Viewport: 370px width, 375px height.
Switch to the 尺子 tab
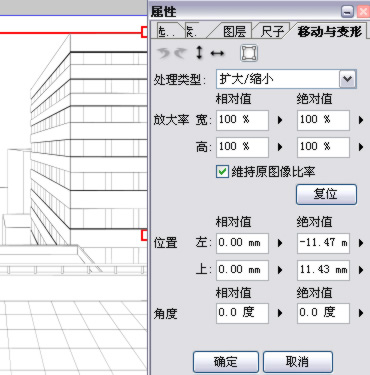pos(272,32)
